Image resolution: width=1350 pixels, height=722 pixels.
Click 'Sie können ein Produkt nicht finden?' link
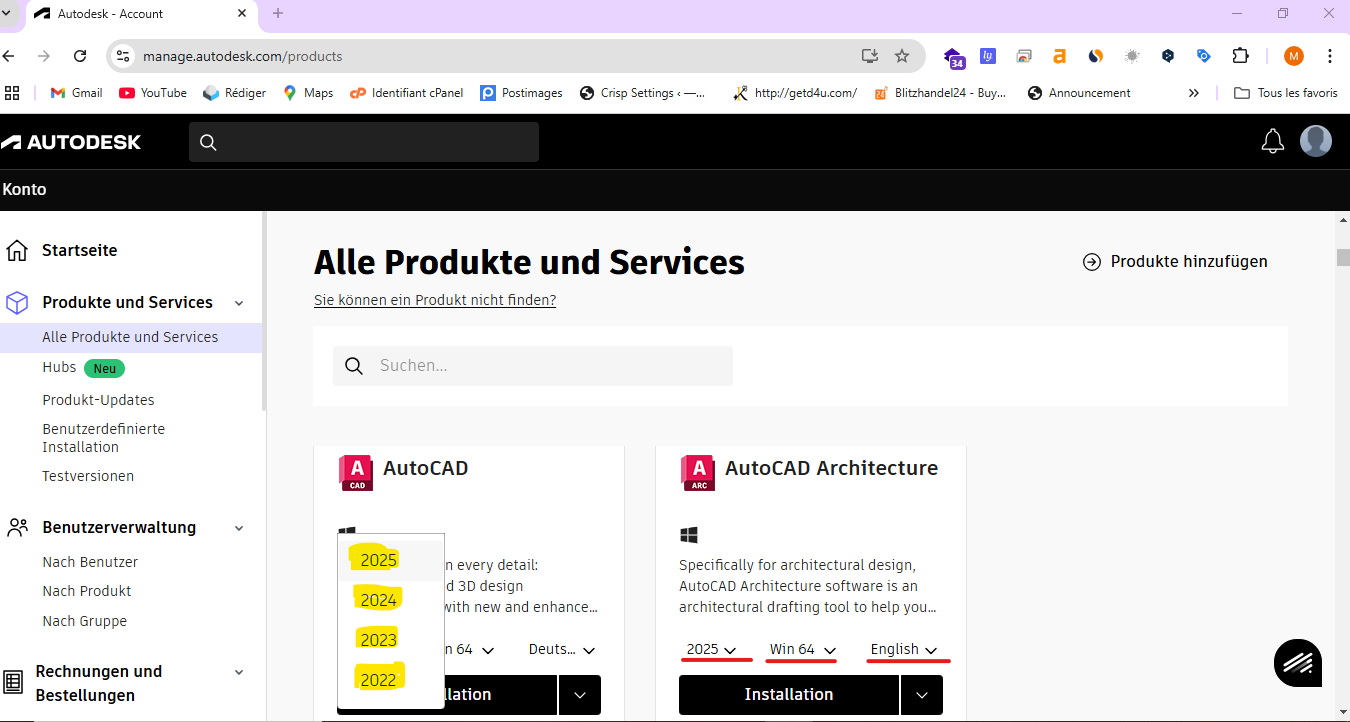point(435,300)
